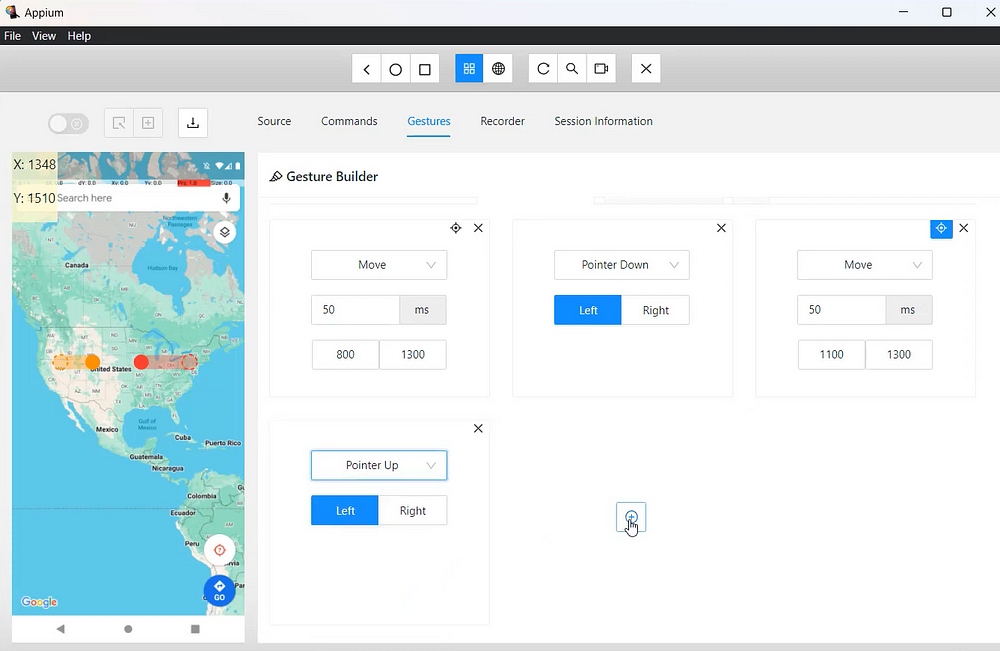Open the Recorder tab
This screenshot has width=1000, height=651.
(503, 121)
